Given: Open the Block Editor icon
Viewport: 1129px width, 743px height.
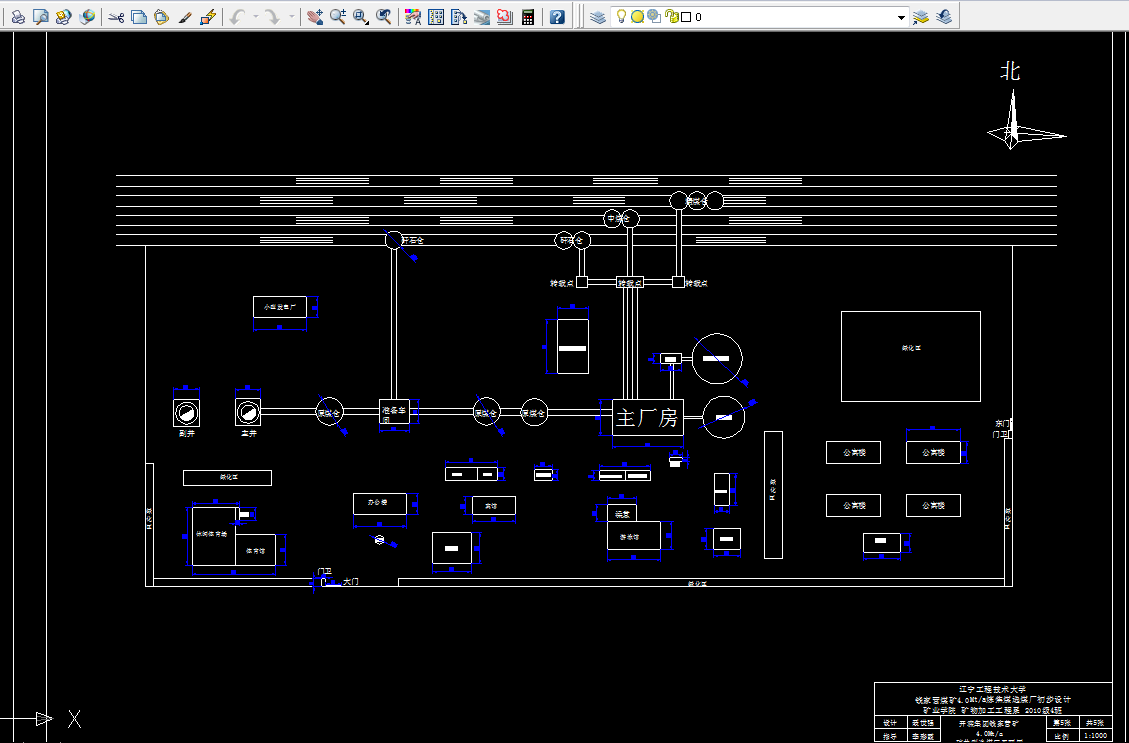Looking at the screenshot, I should pos(207,17).
